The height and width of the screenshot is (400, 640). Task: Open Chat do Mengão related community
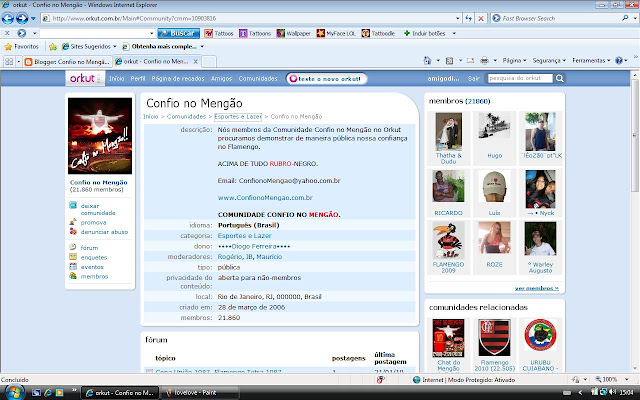(x=449, y=338)
